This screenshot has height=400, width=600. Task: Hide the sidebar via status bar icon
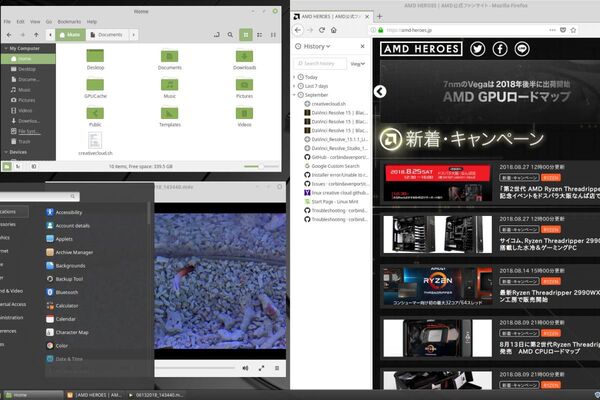(x=34, y=167)
